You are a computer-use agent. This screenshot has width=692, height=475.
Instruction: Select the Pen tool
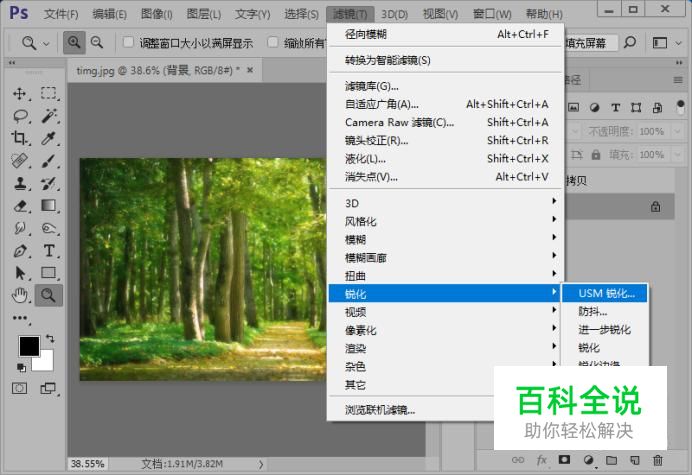19,251
